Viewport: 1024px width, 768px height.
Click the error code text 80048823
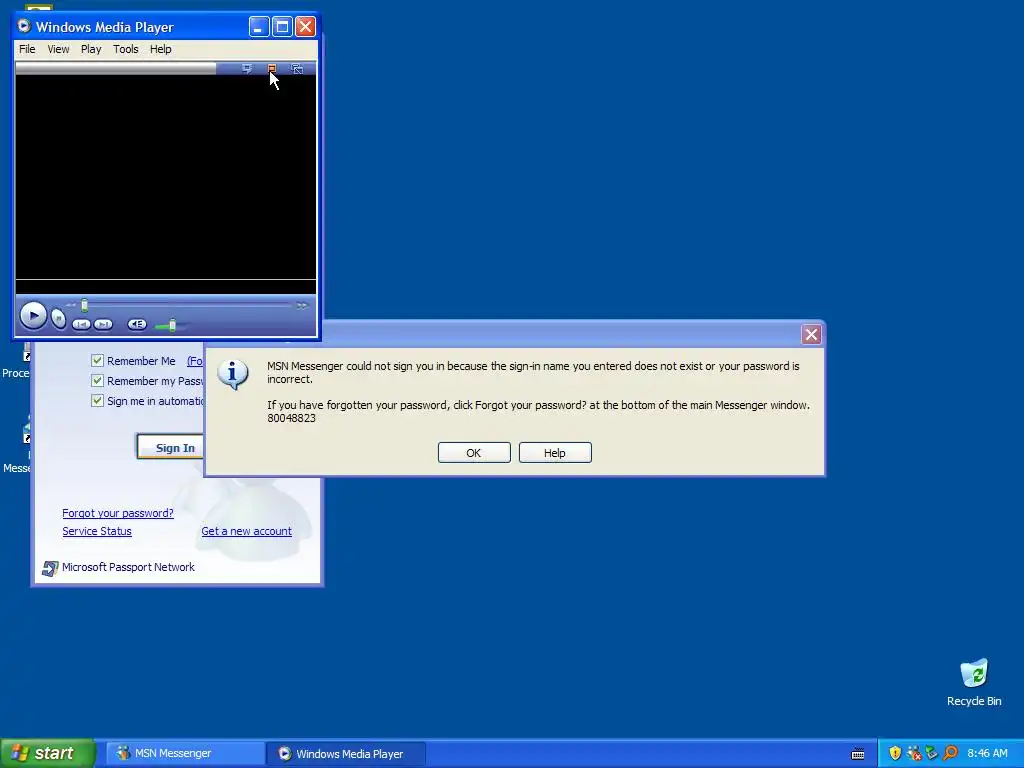point(291,418)
